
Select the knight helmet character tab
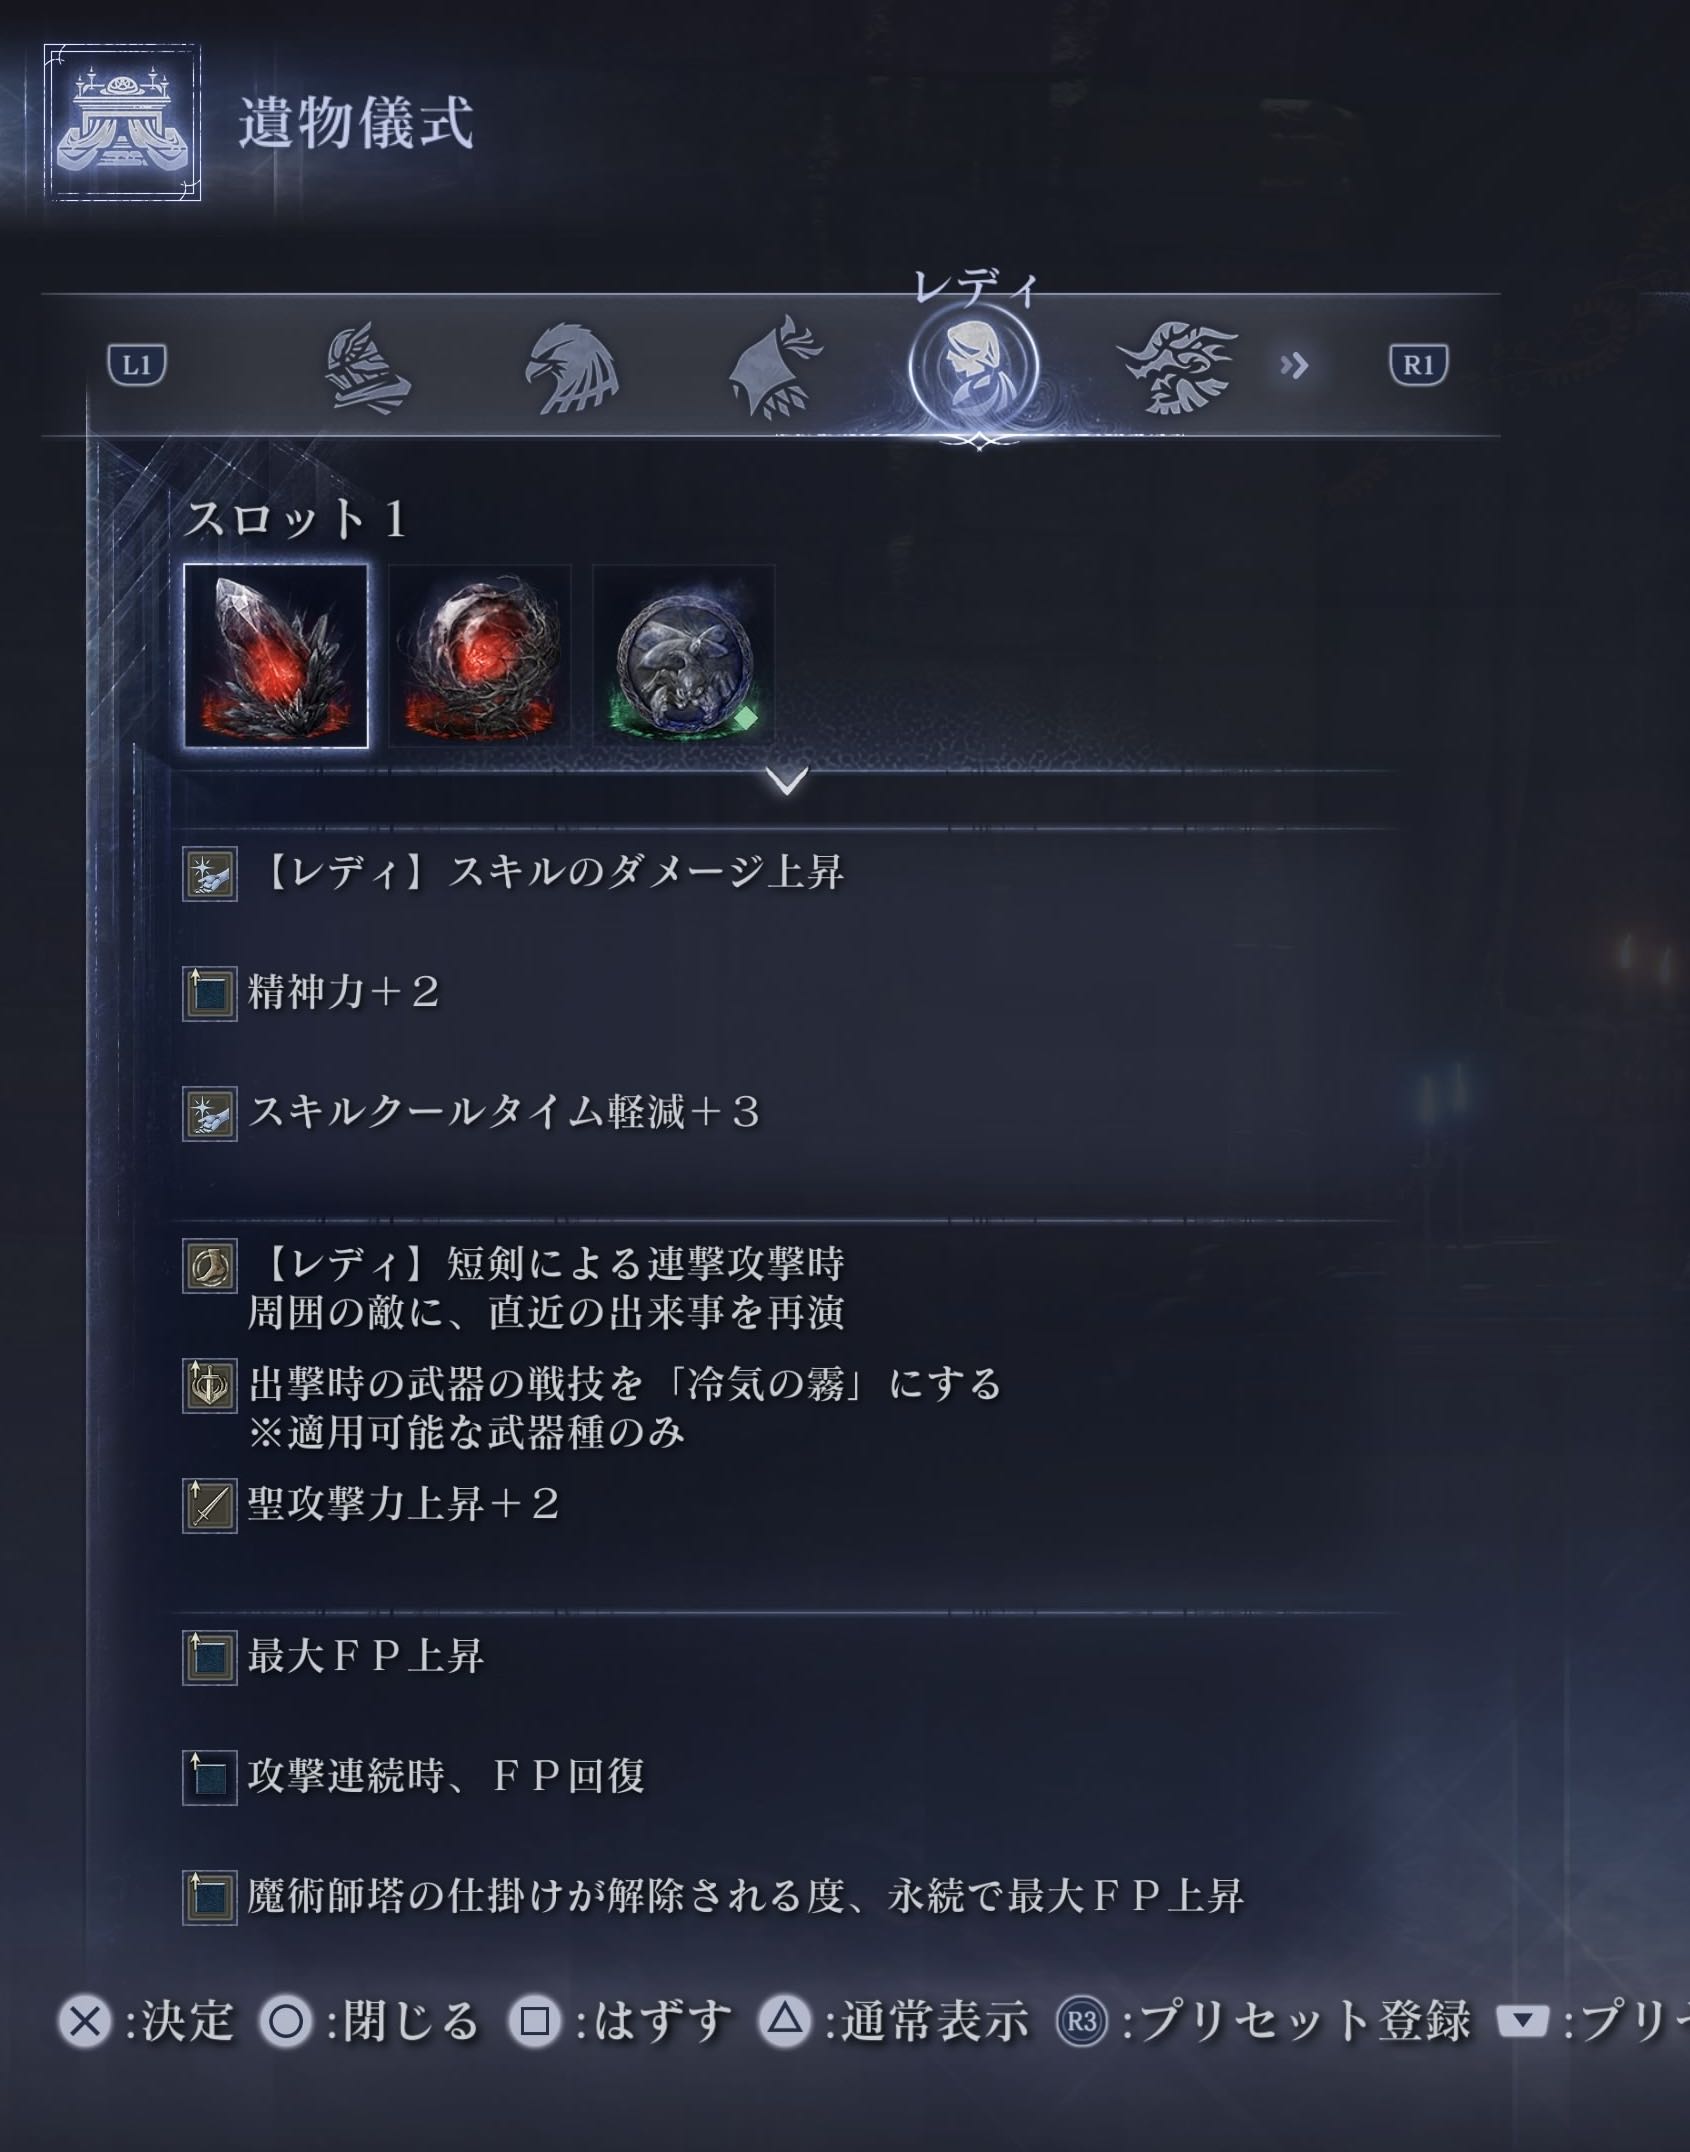point(367,367)
